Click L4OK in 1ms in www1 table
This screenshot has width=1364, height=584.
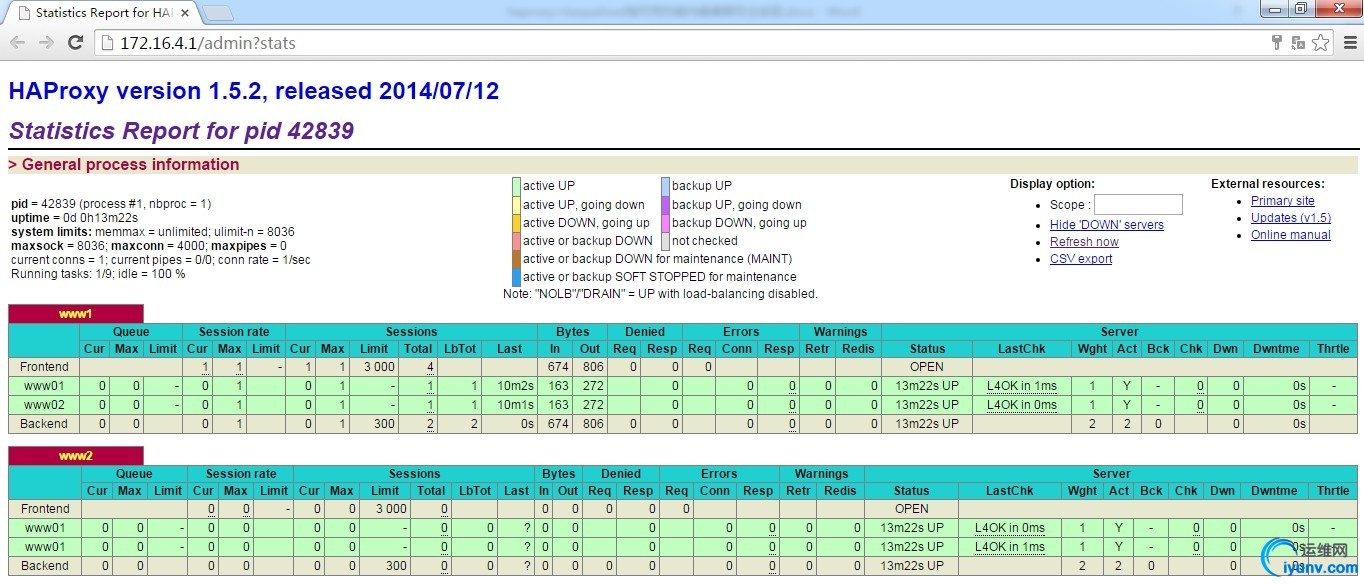[x=1022, y=386]
